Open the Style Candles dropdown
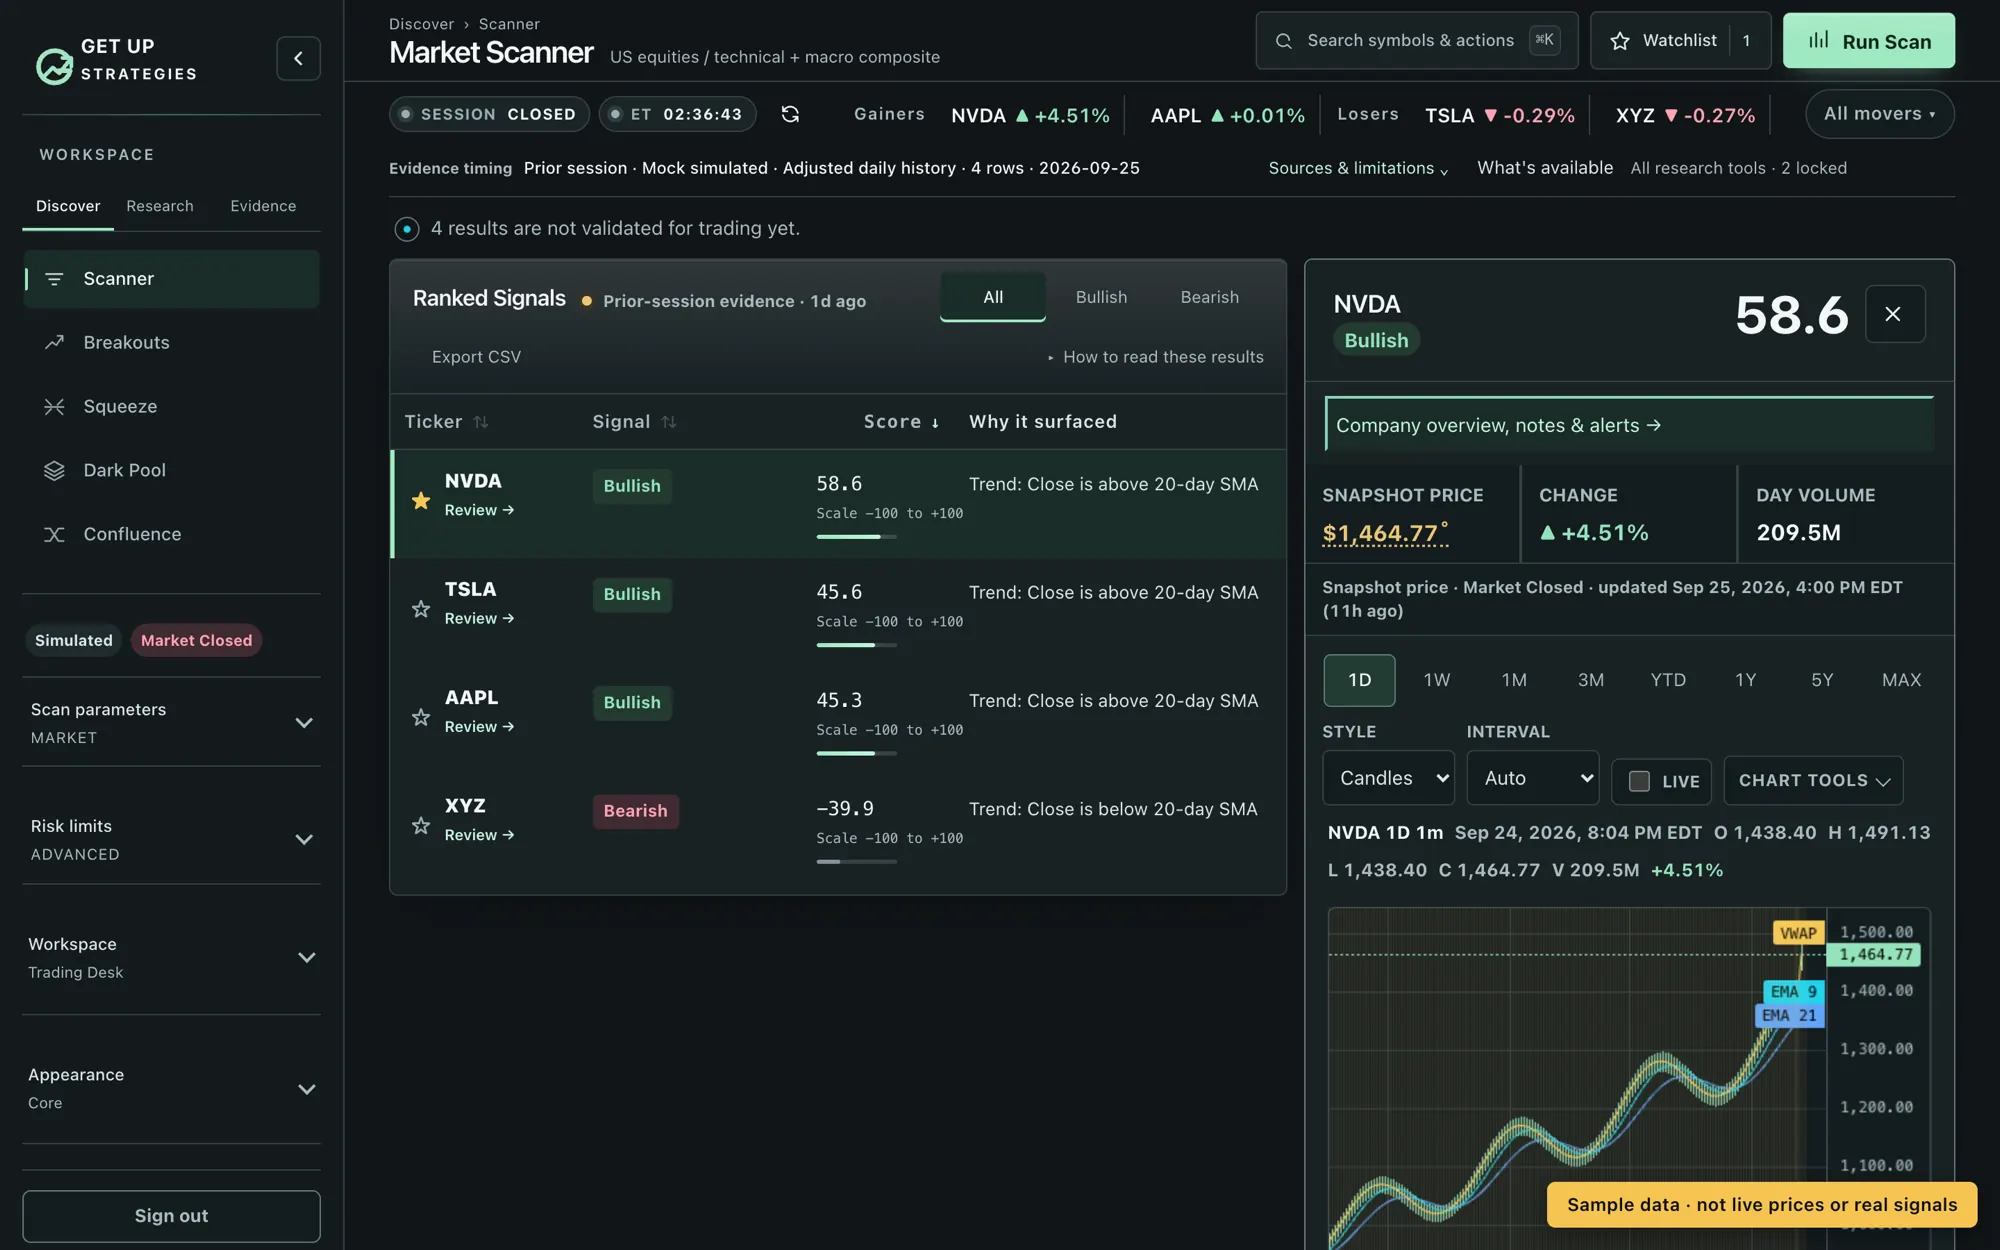The height and width of the screenshot is (1250, 2000). [x=1388, y=778]
